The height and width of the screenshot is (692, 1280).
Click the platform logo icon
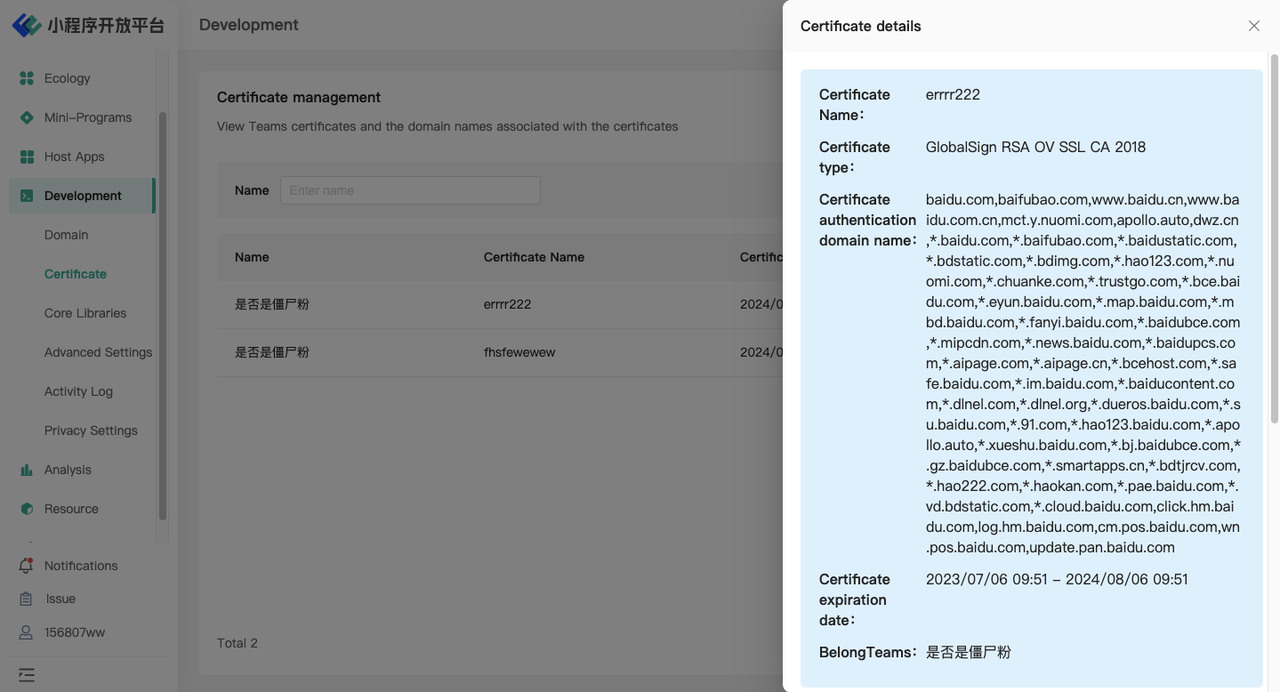tap(27, 25)
